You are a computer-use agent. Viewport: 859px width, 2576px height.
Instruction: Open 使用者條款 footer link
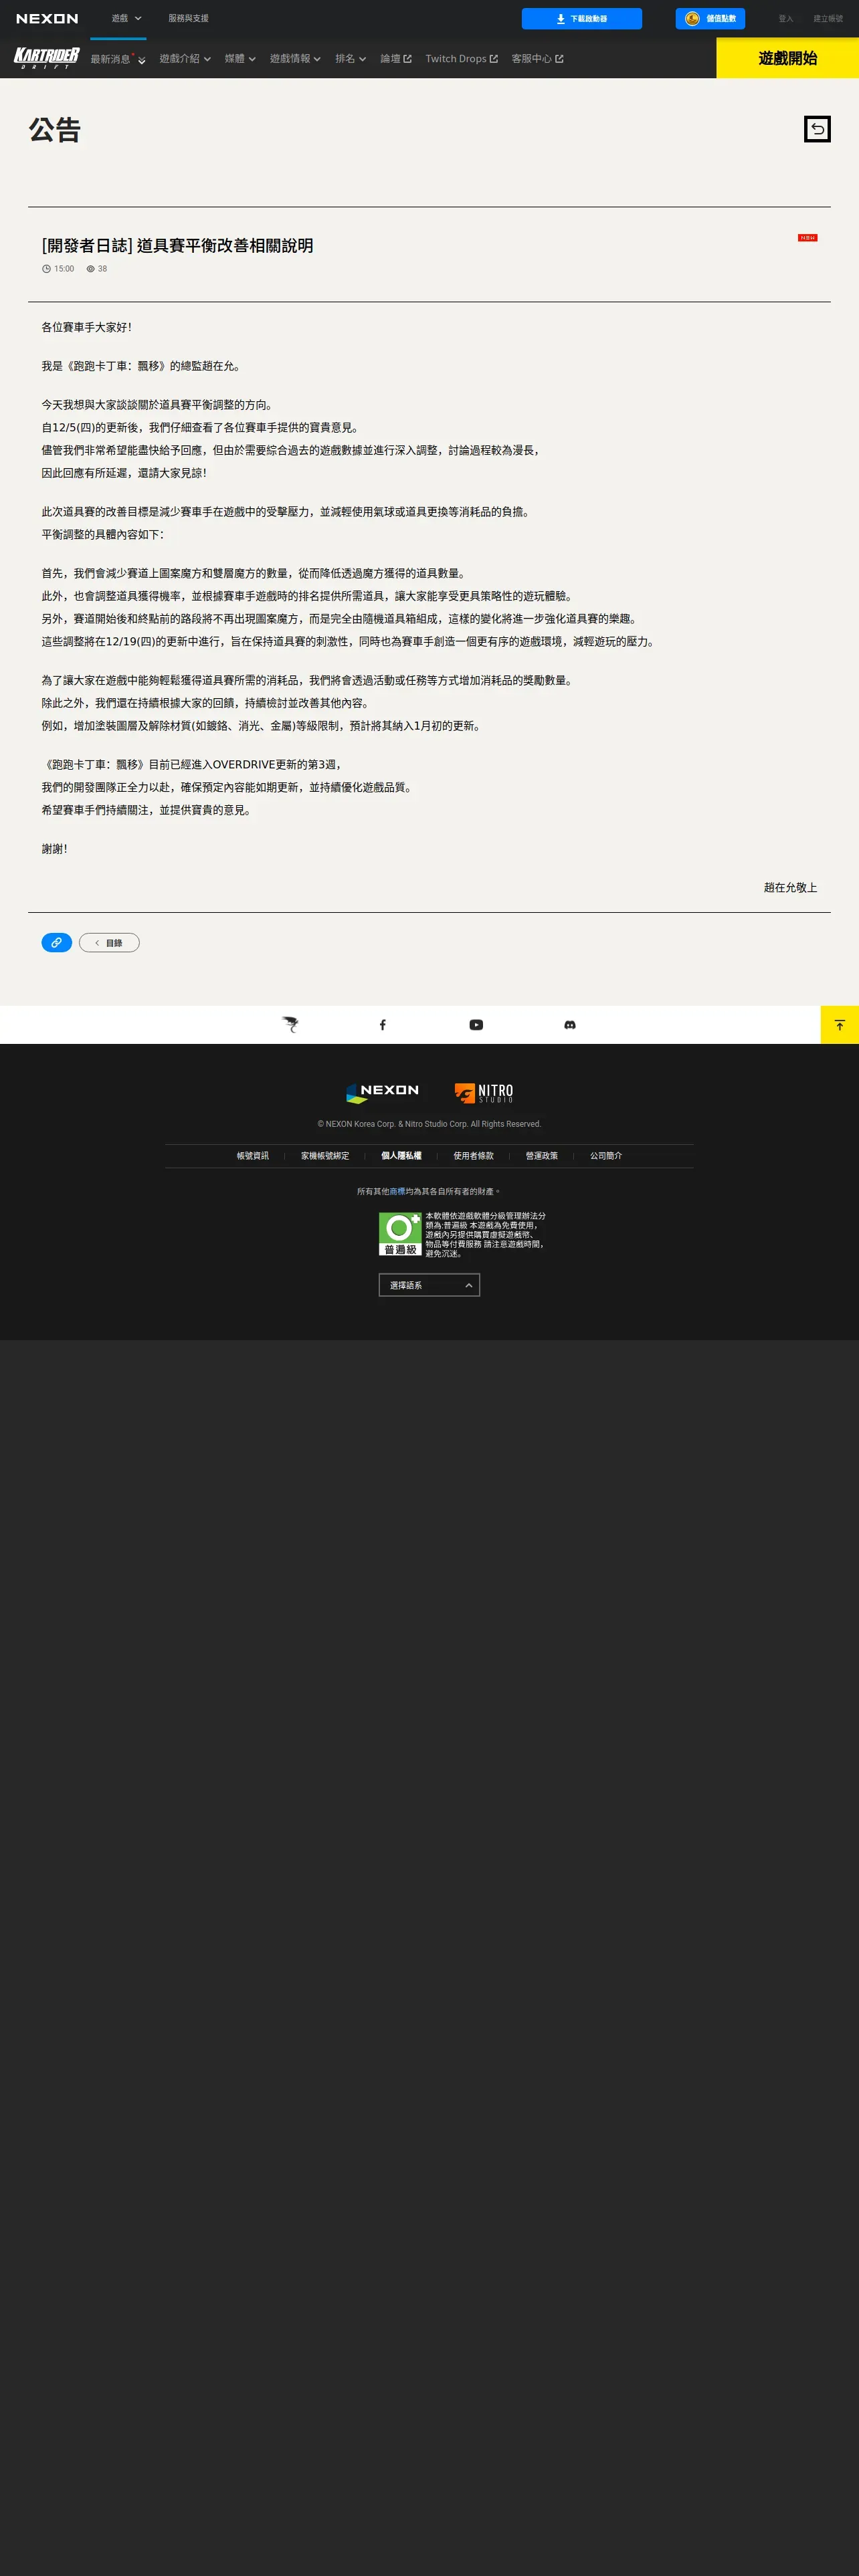473,1155
